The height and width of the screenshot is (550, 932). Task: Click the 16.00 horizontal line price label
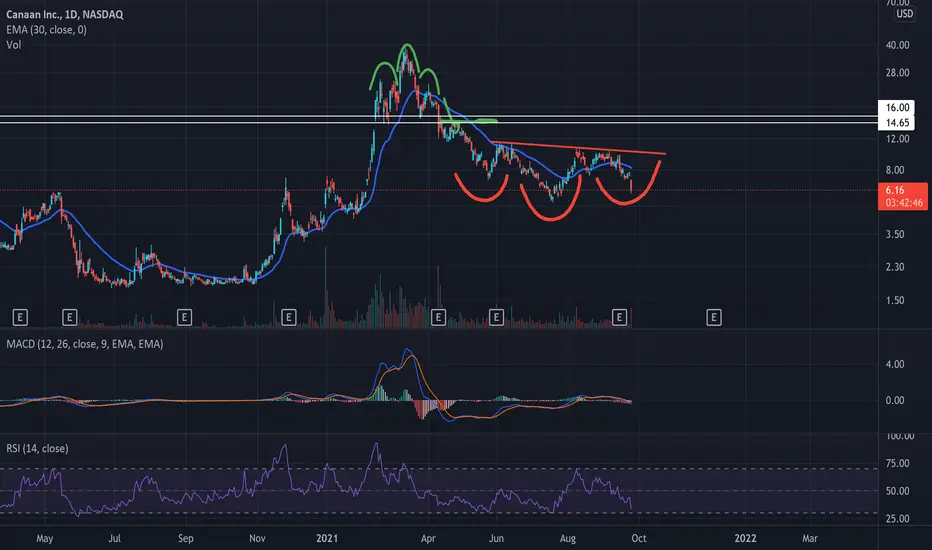pyautogui.click(x=897, y=108)
